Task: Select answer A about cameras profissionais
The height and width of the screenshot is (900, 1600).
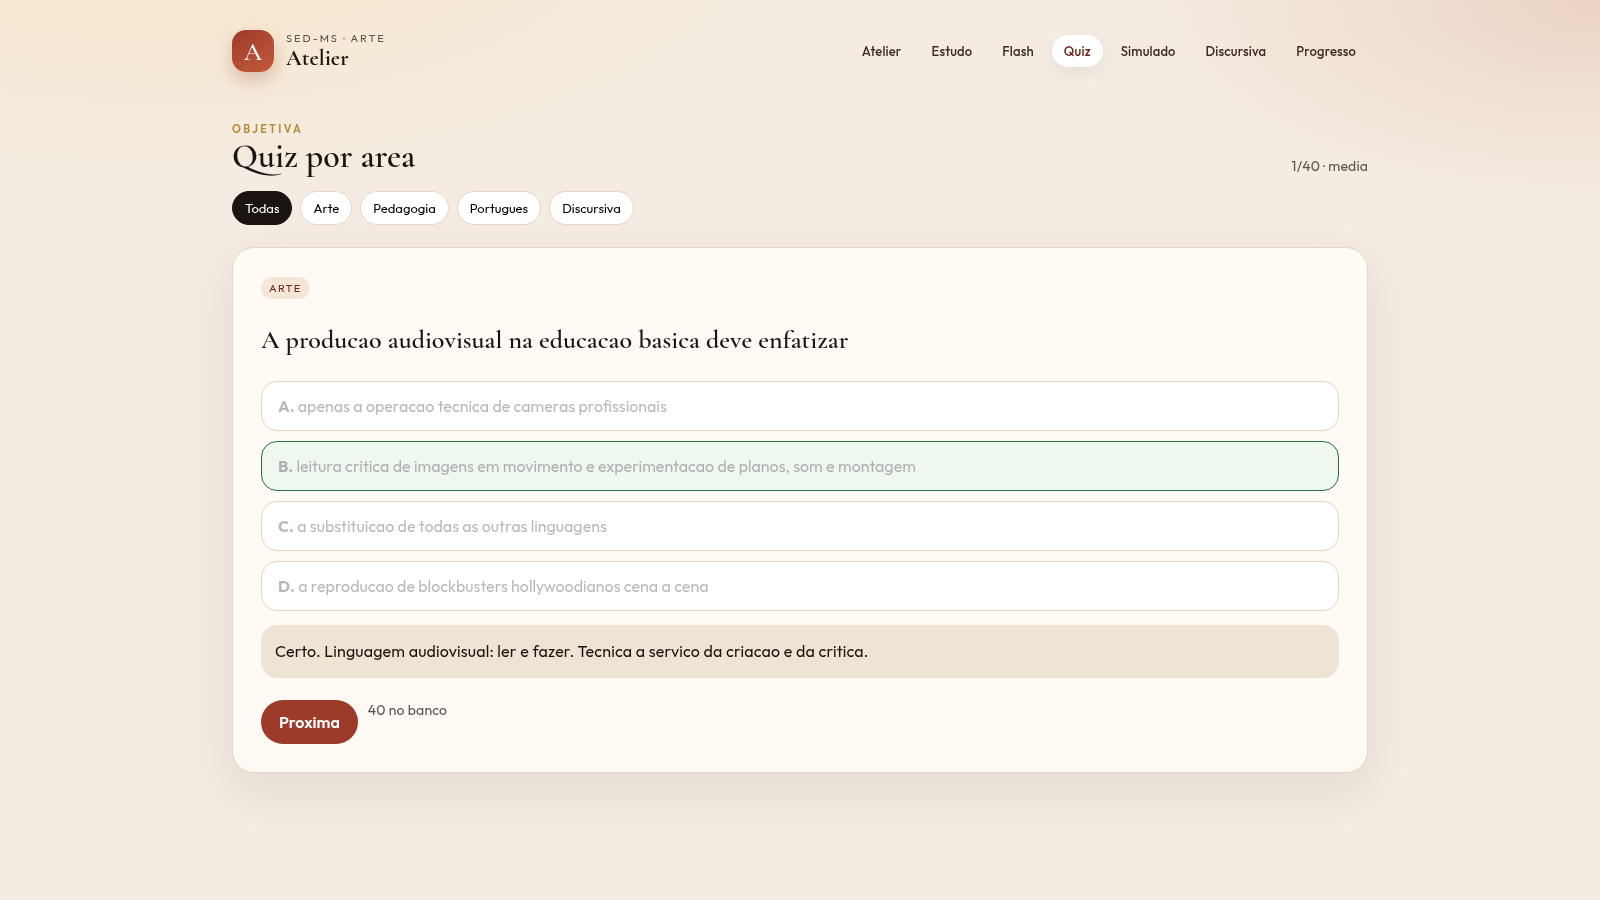Action: click(x=800, y=406)
